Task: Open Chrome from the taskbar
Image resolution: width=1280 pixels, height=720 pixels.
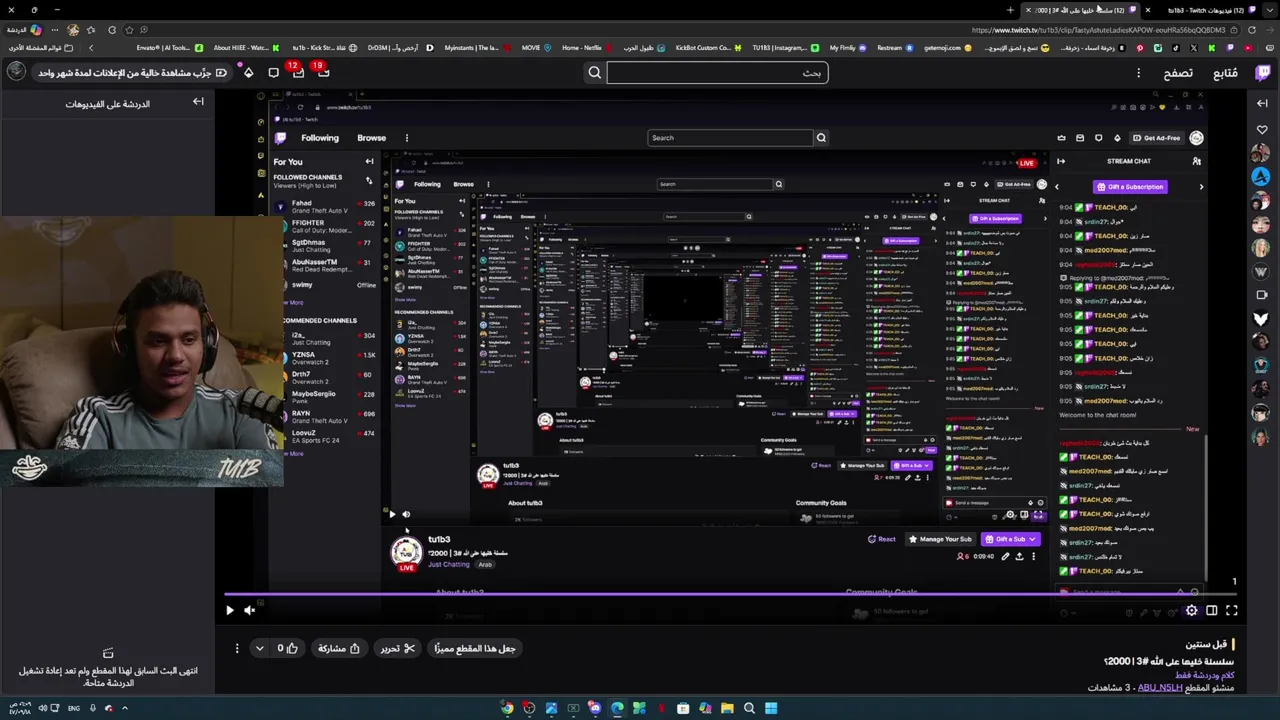Action: (x=507, y=708)
